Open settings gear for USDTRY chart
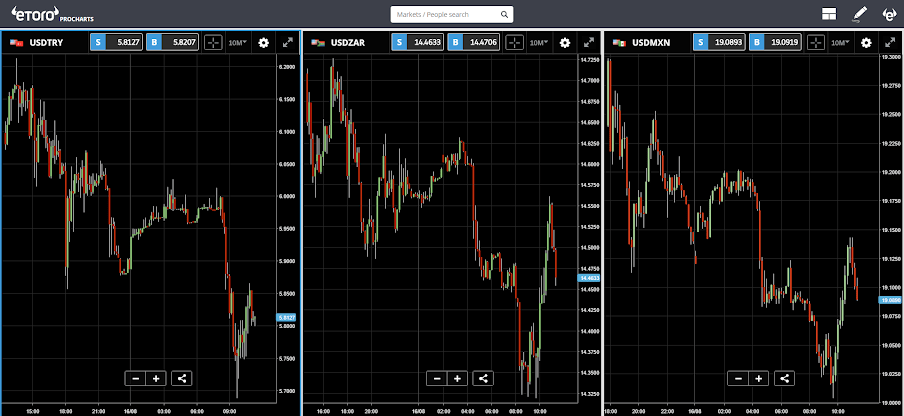This screenshot has height=416, width=904. pos(264,42)
